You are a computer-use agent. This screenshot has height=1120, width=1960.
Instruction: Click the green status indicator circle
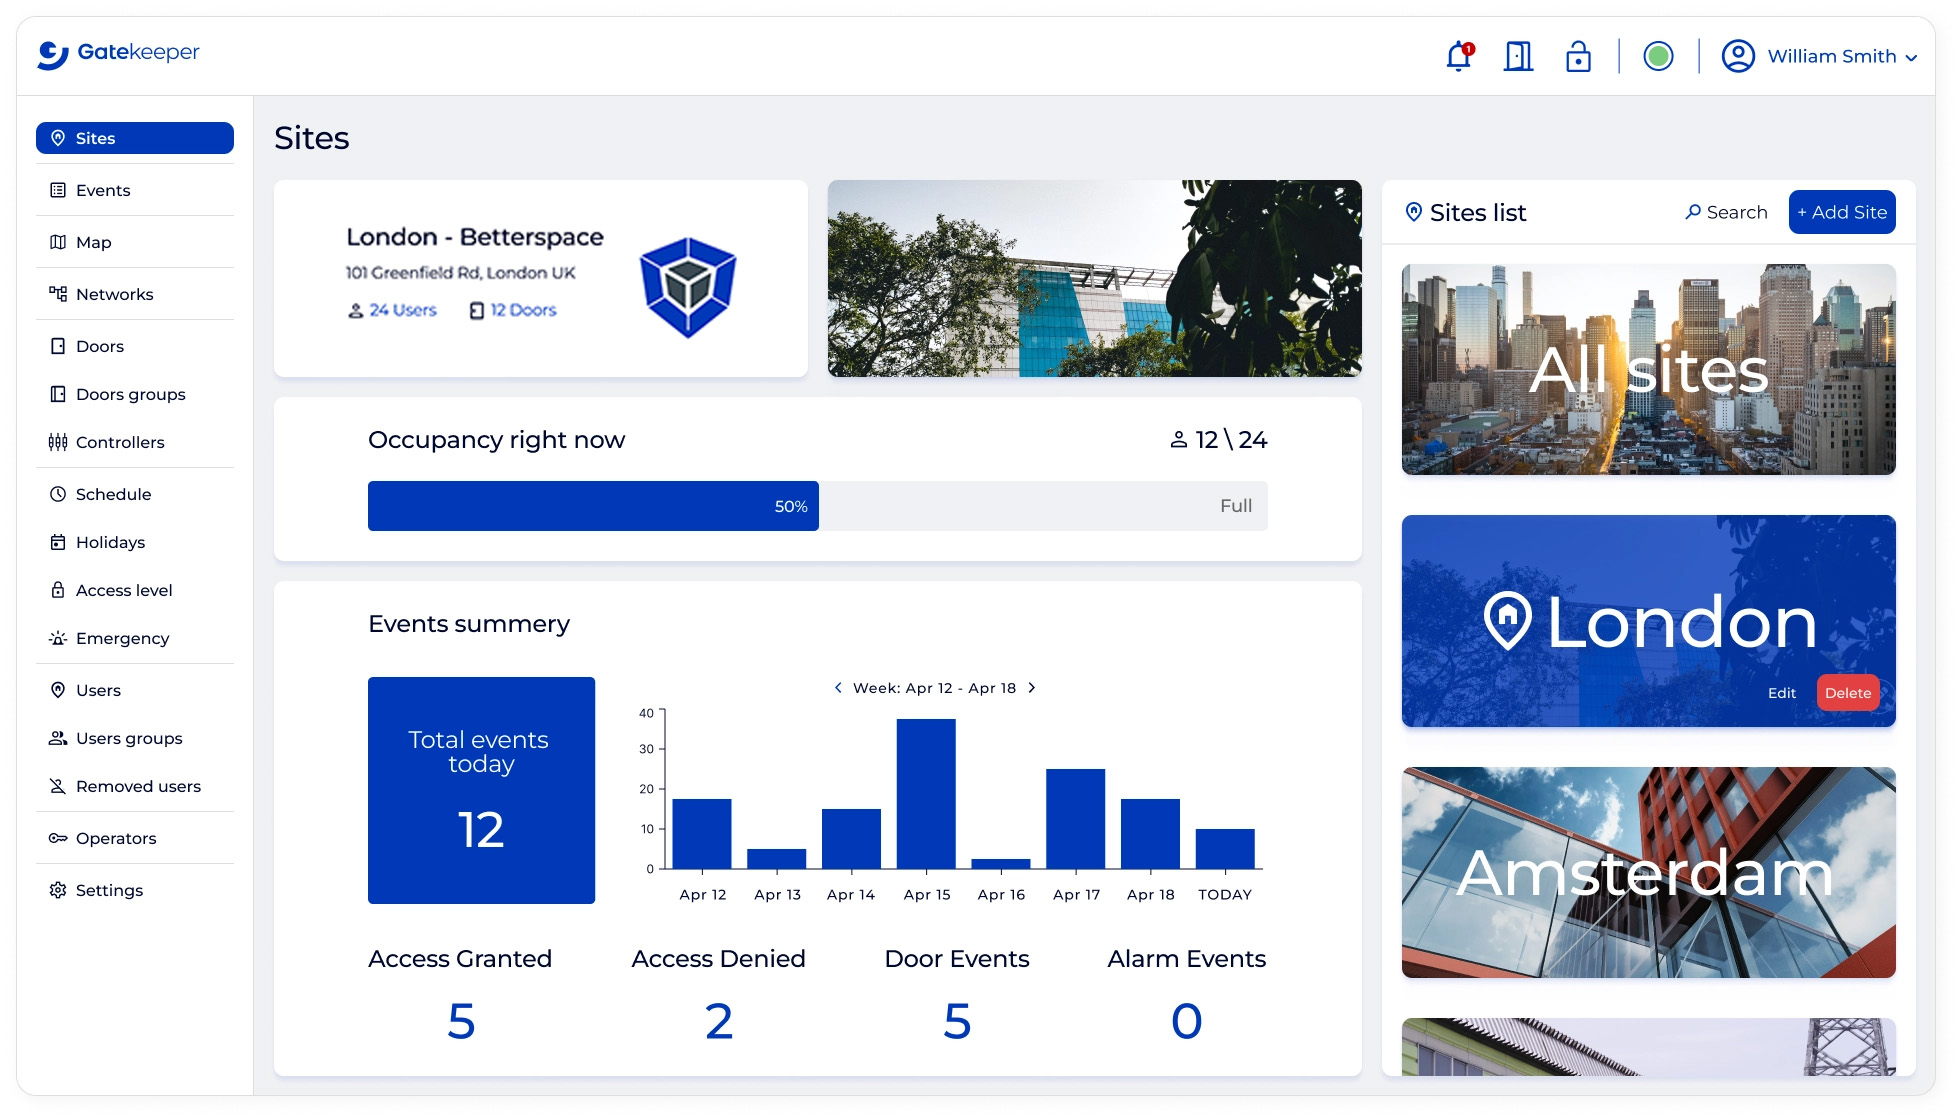(x=1658, y=56)
